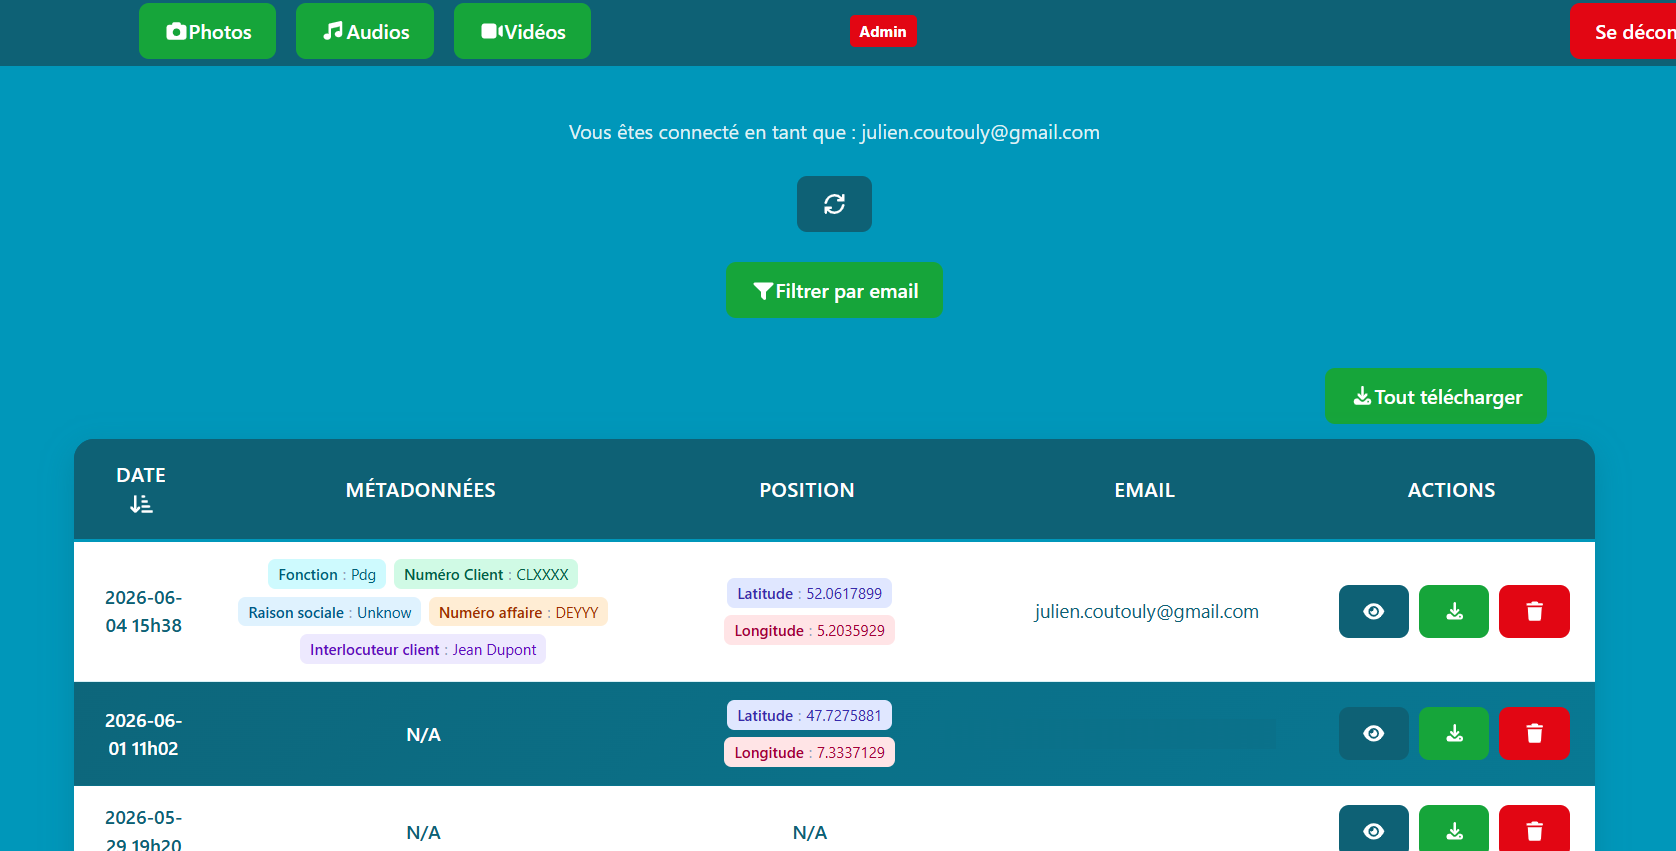1676x851 pixels.
Task: Sort by the DATE column sort icon
Action: [141, 504]
